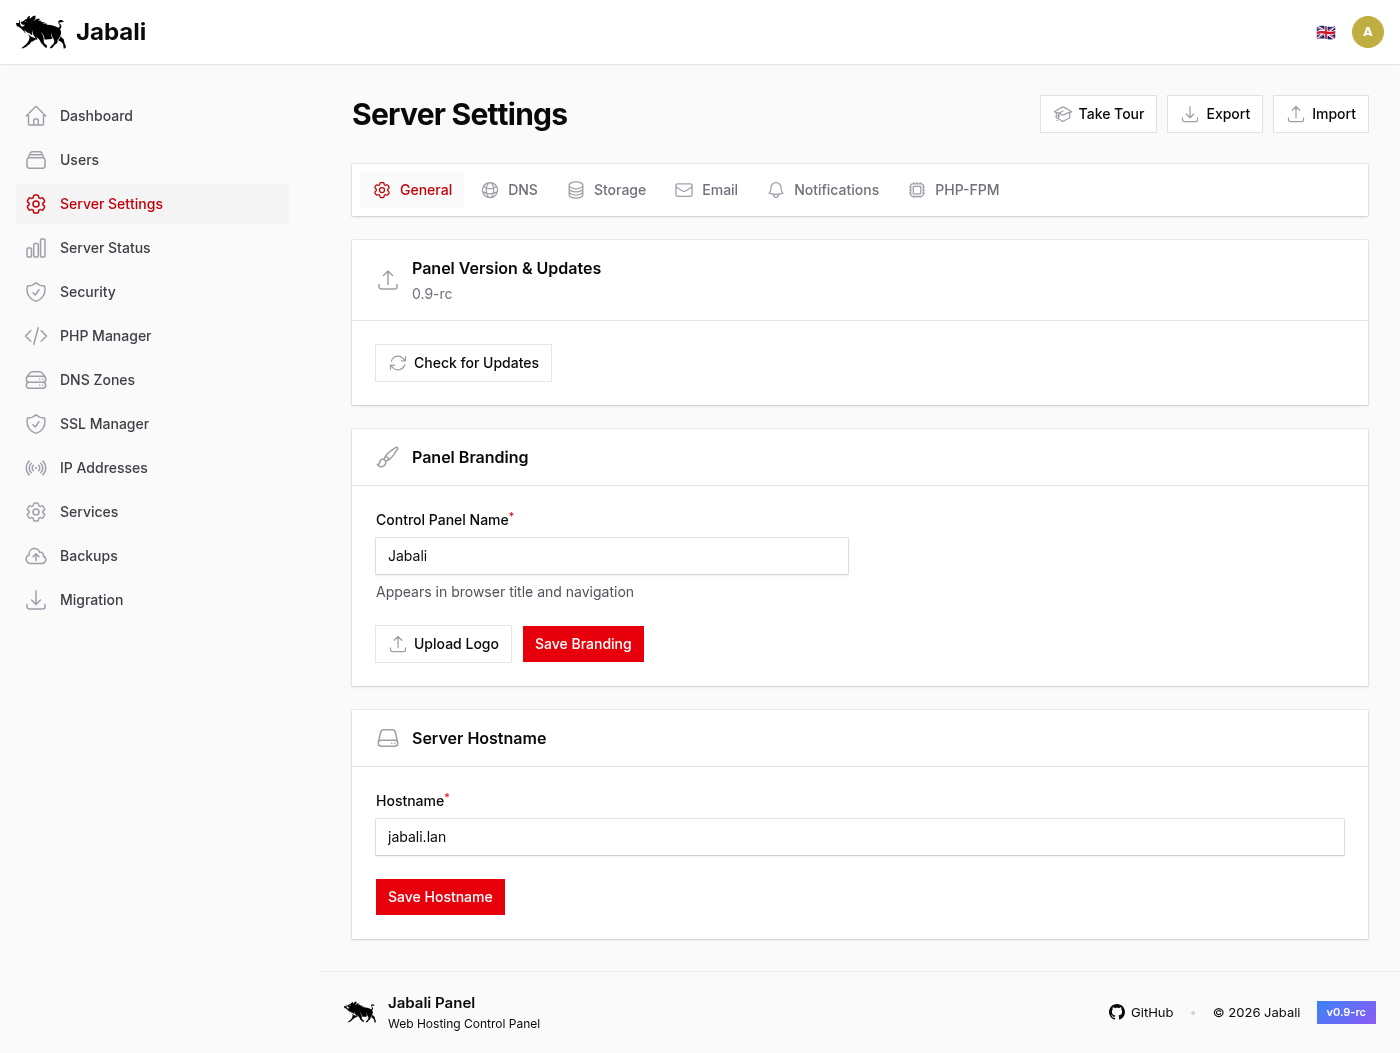Image resolution: width=1400 pixels, height=1053 pixels.
Task: Click the Security shield icon
Action: 36,291
